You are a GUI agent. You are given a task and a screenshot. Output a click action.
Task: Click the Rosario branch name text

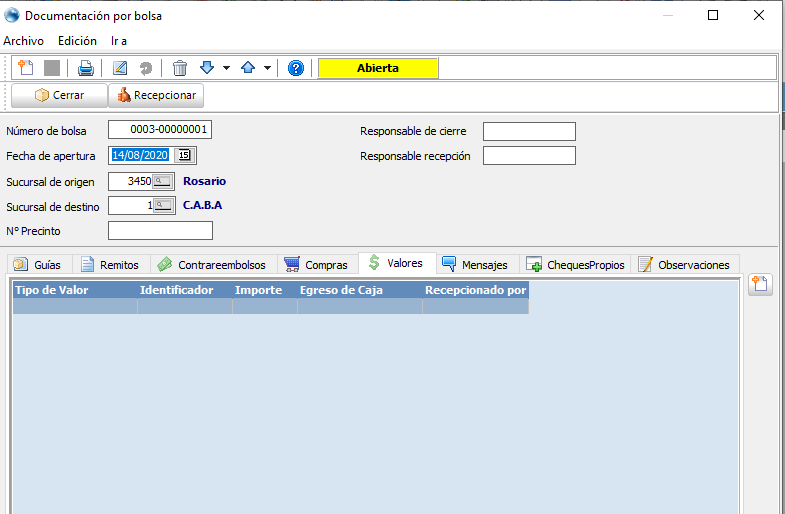(x=204, y=181)
